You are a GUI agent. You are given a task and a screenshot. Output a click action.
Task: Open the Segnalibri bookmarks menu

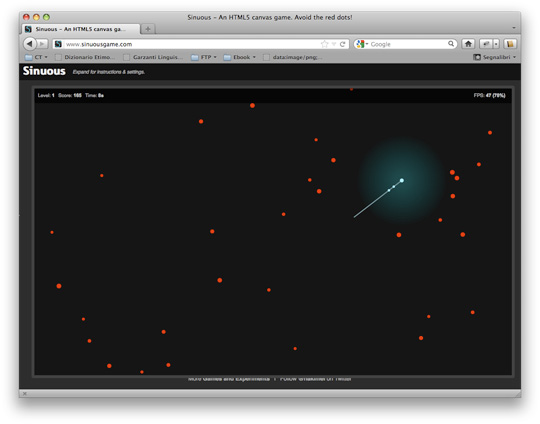(495, 57)
